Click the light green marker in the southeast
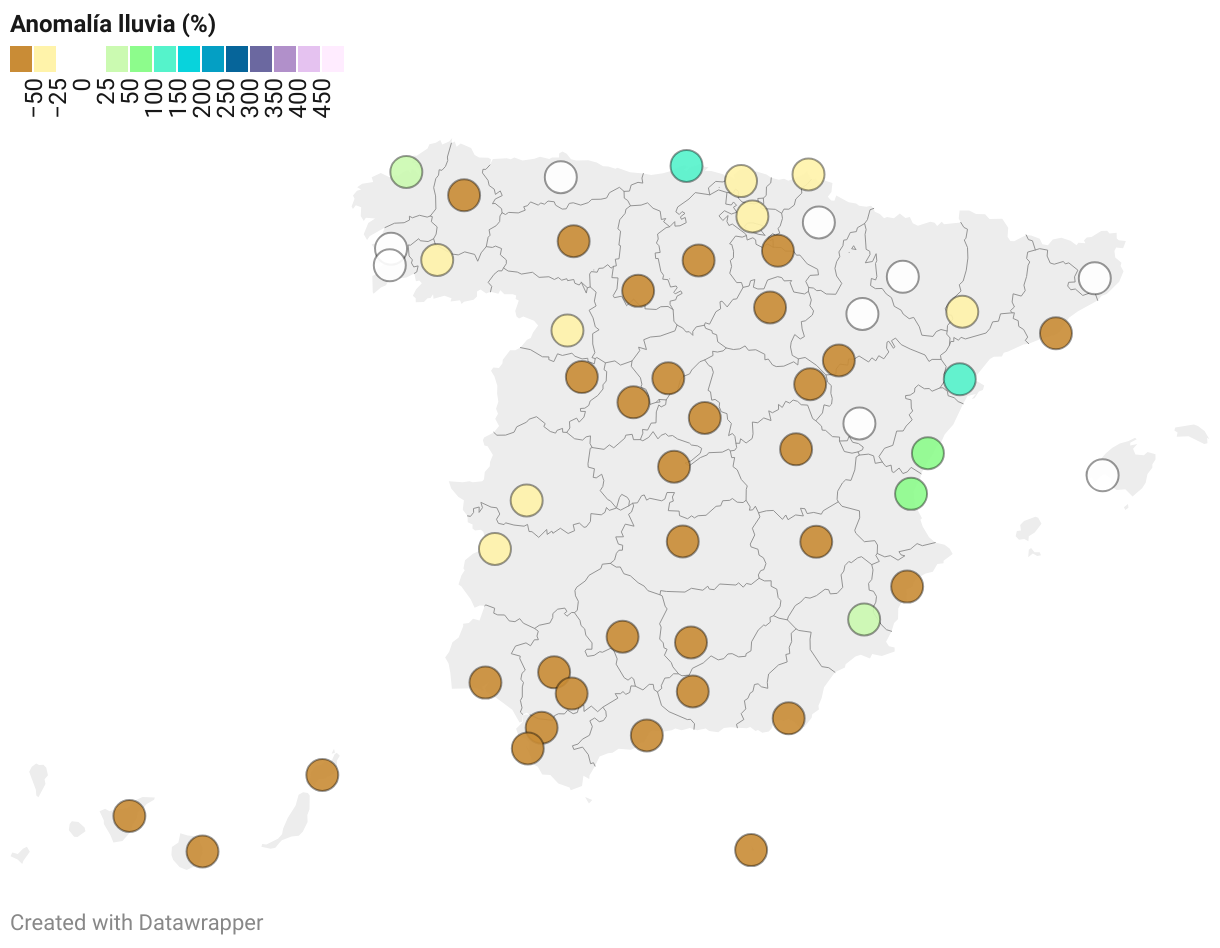Viewport: 1220px width, 948px height. [864, 619]
